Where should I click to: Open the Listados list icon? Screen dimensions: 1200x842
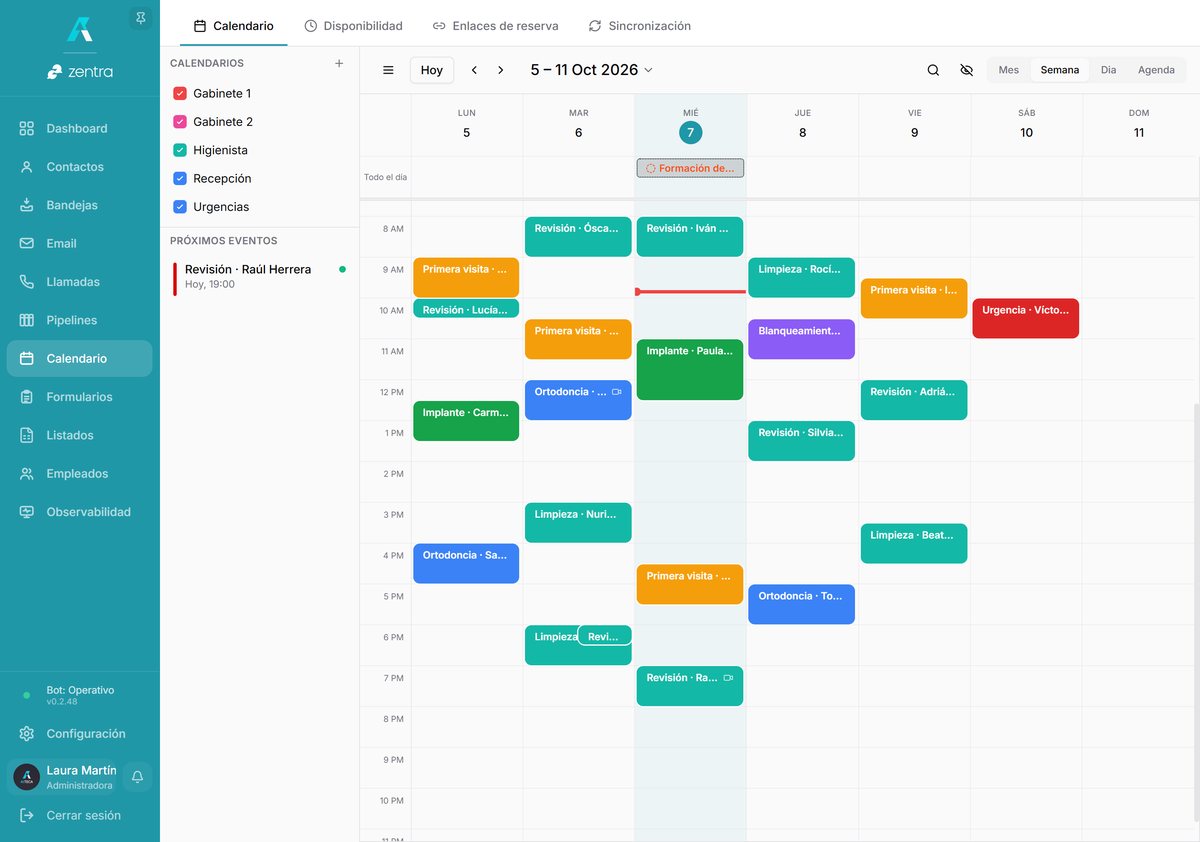coord(27,435)
